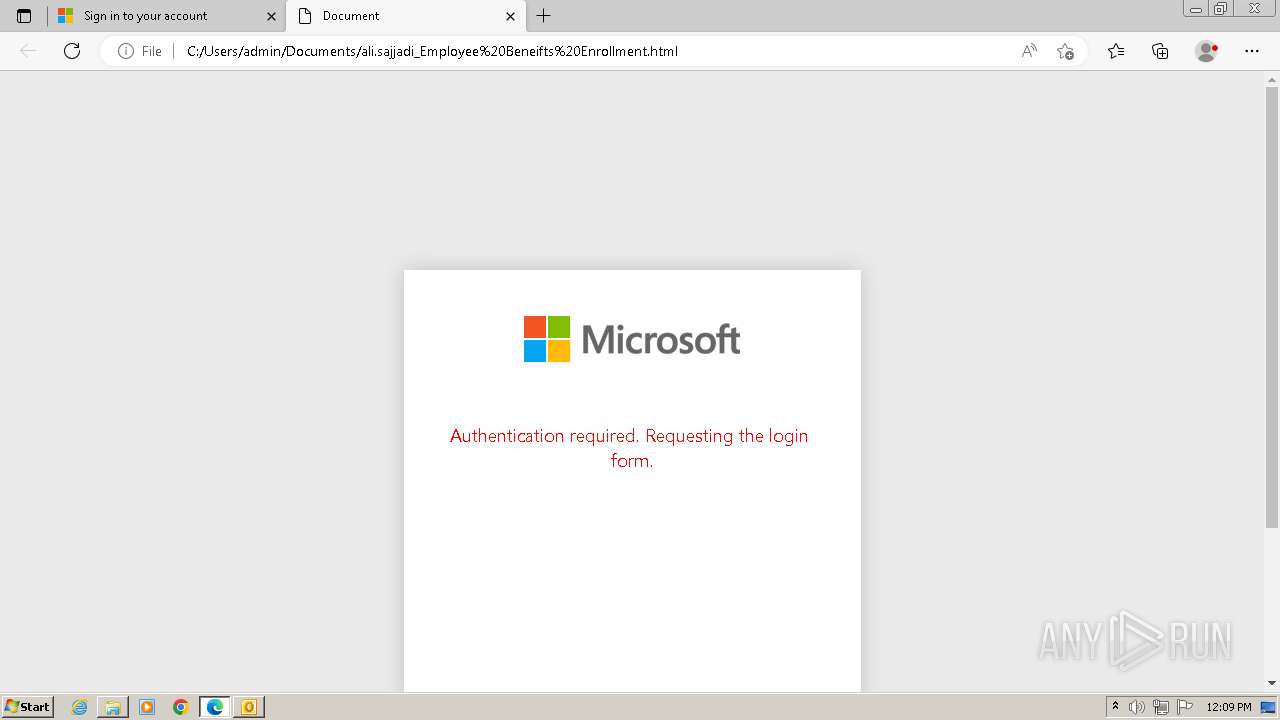
Task: Click the scrollbar up arrow
Action: 1272,78
